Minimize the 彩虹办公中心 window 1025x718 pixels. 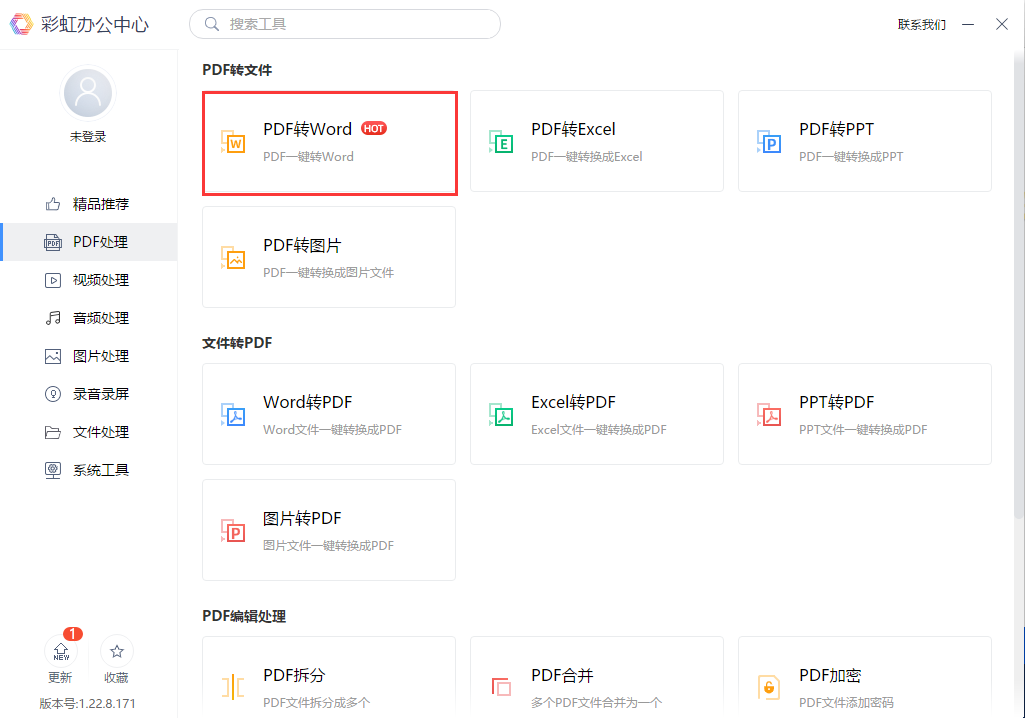pyautogui.click(x=968, y=25)
